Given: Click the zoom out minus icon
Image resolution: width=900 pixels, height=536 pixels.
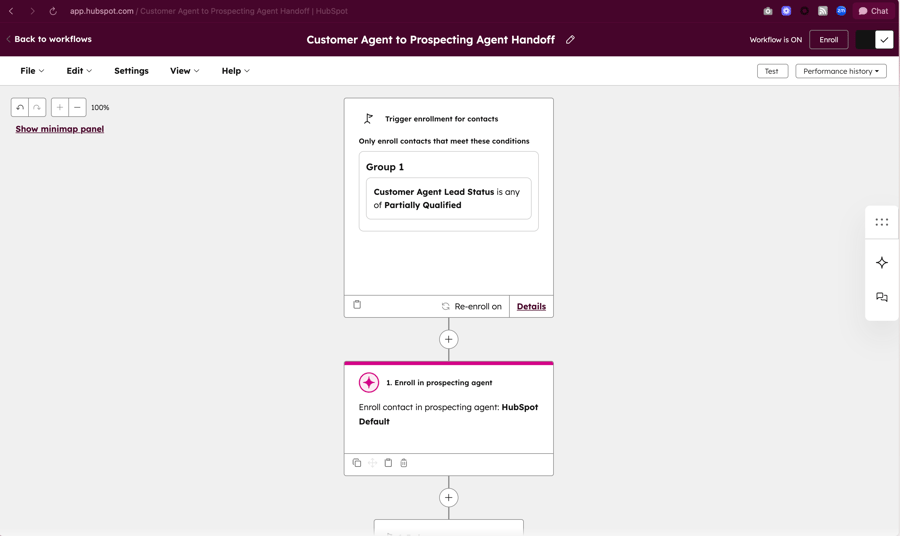Looking at the screenshot, I should (77, 107).
